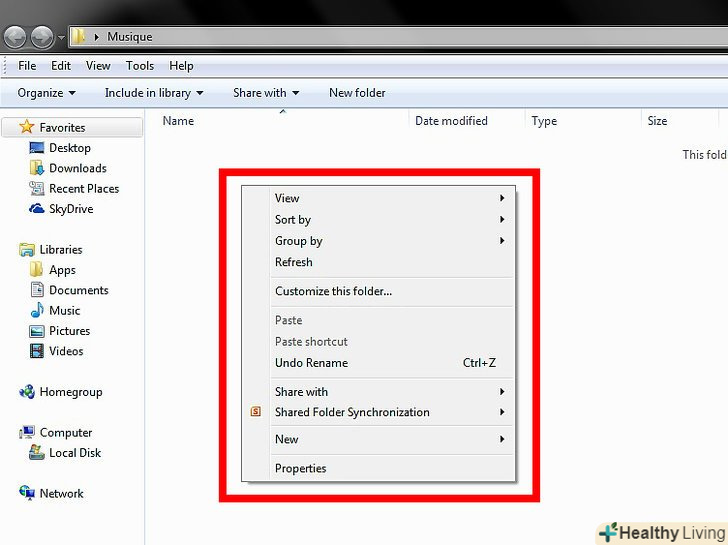Viewport: 728px width, 545px height.
Task: Sort by the Type column header
Action: pos(544,121)
